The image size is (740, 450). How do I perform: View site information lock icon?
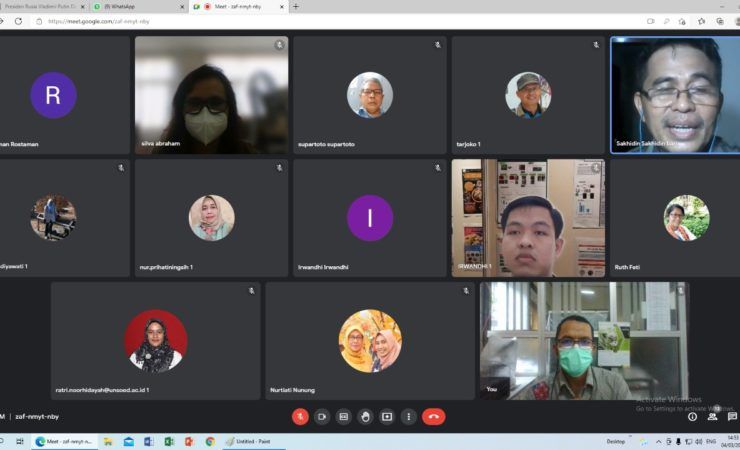[39, 21]
